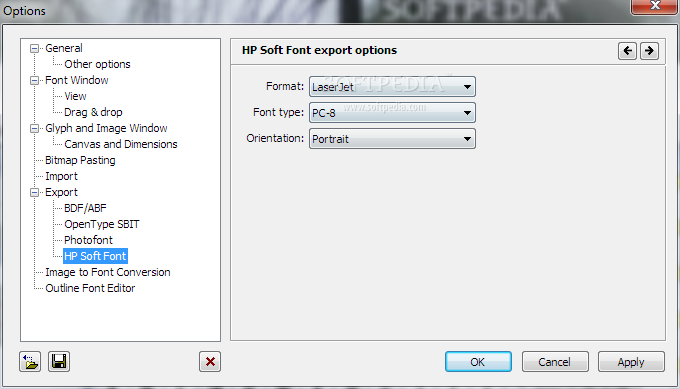Open Bitmap Pasting options
The width and height of the screenshot is (680, 389).
(x=80, y=160)
